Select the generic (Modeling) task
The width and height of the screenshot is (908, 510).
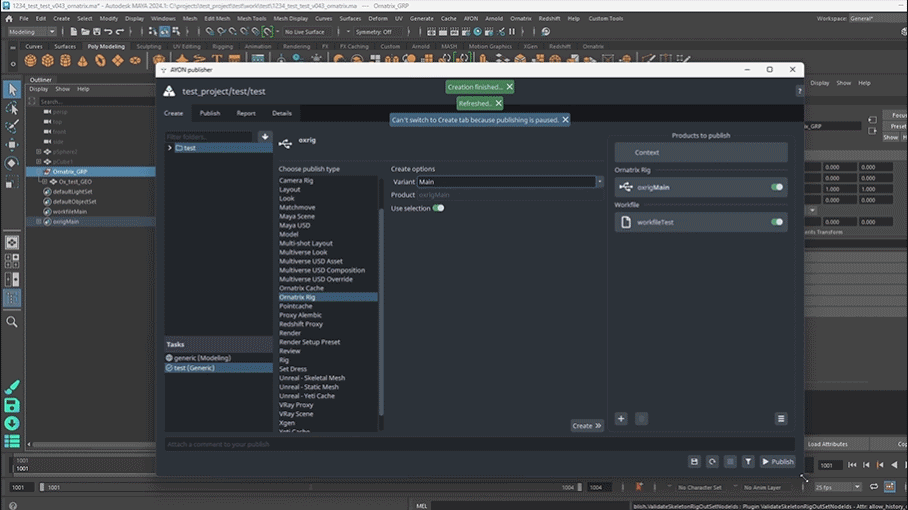tap(218, 358)
